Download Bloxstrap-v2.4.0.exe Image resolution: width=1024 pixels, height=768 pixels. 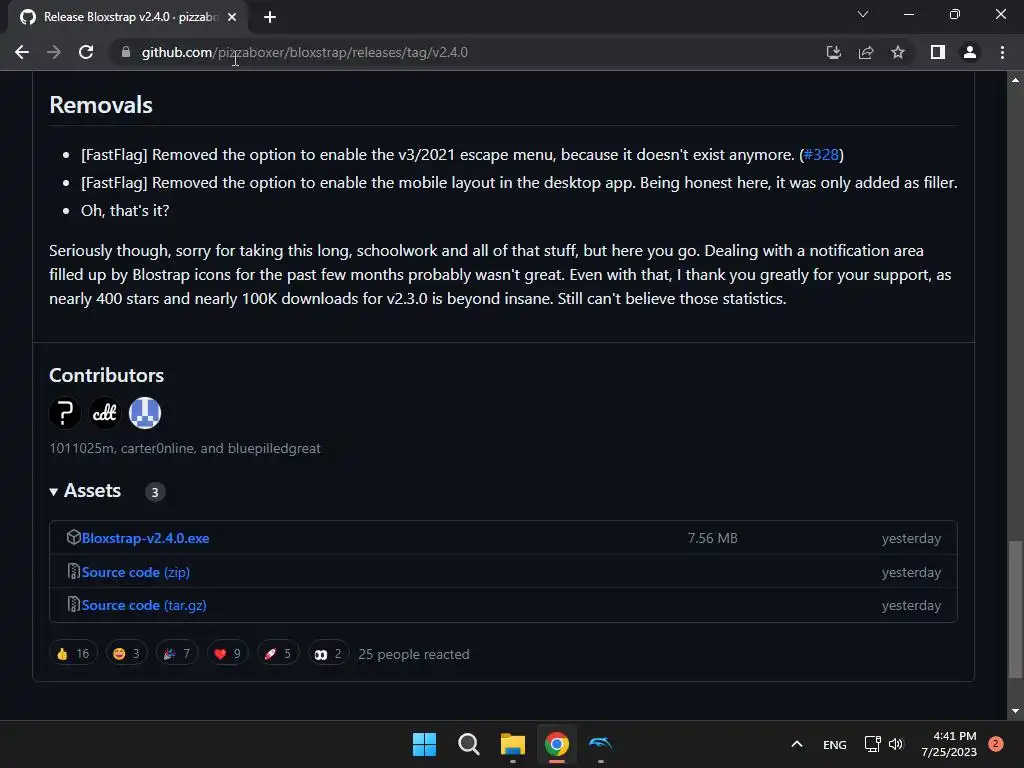point(146,538)
